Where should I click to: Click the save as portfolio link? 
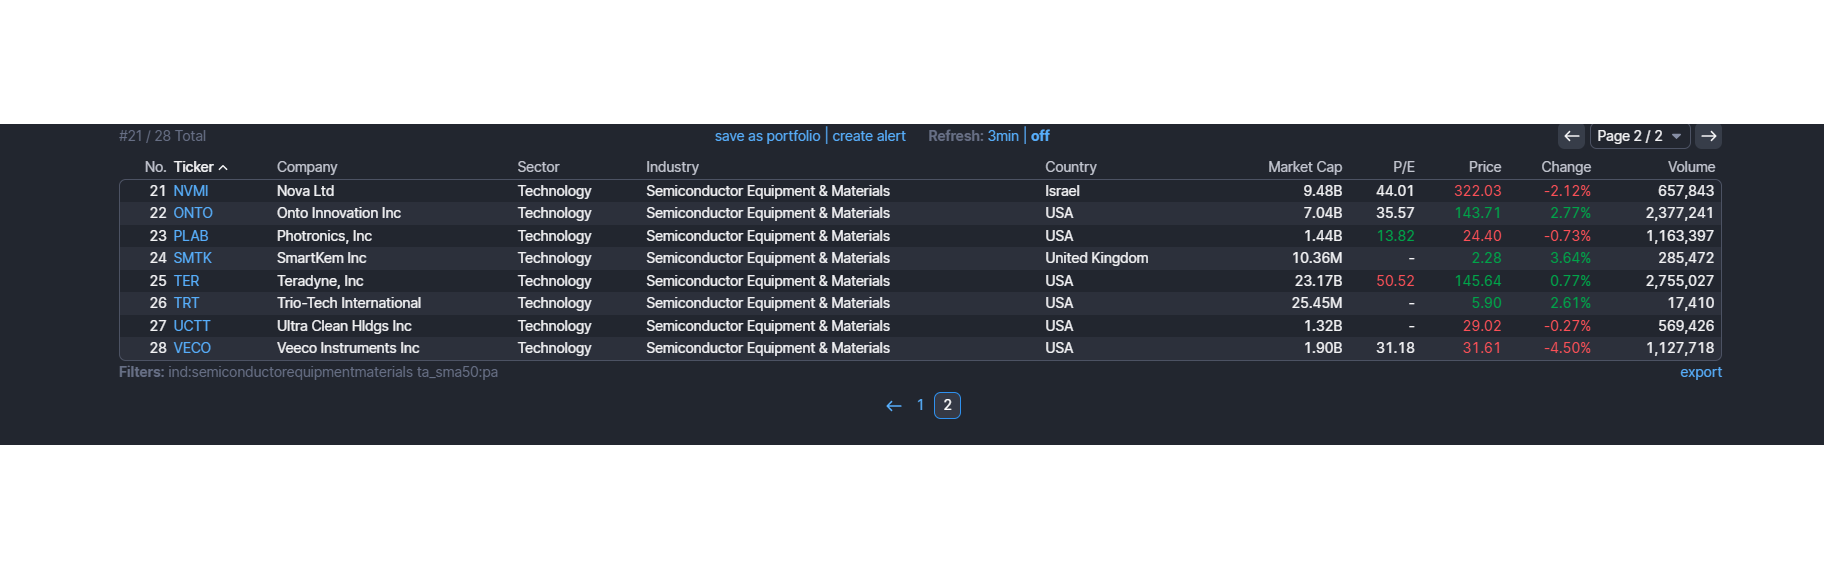click(767, 136)
